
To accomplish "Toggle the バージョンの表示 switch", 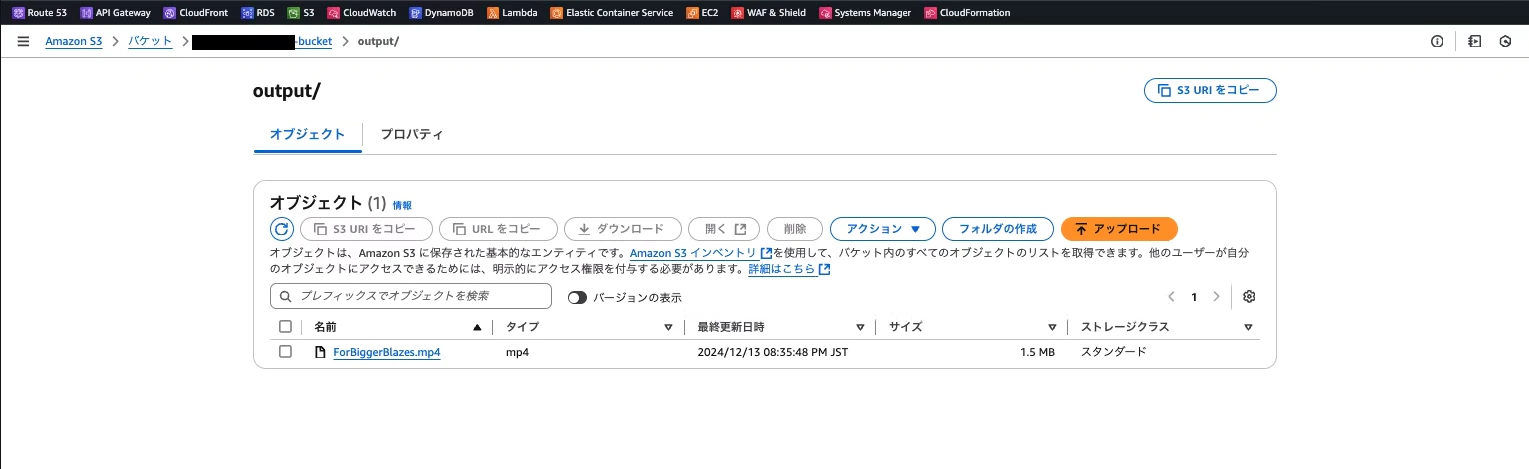I will (x=577, y=298).
